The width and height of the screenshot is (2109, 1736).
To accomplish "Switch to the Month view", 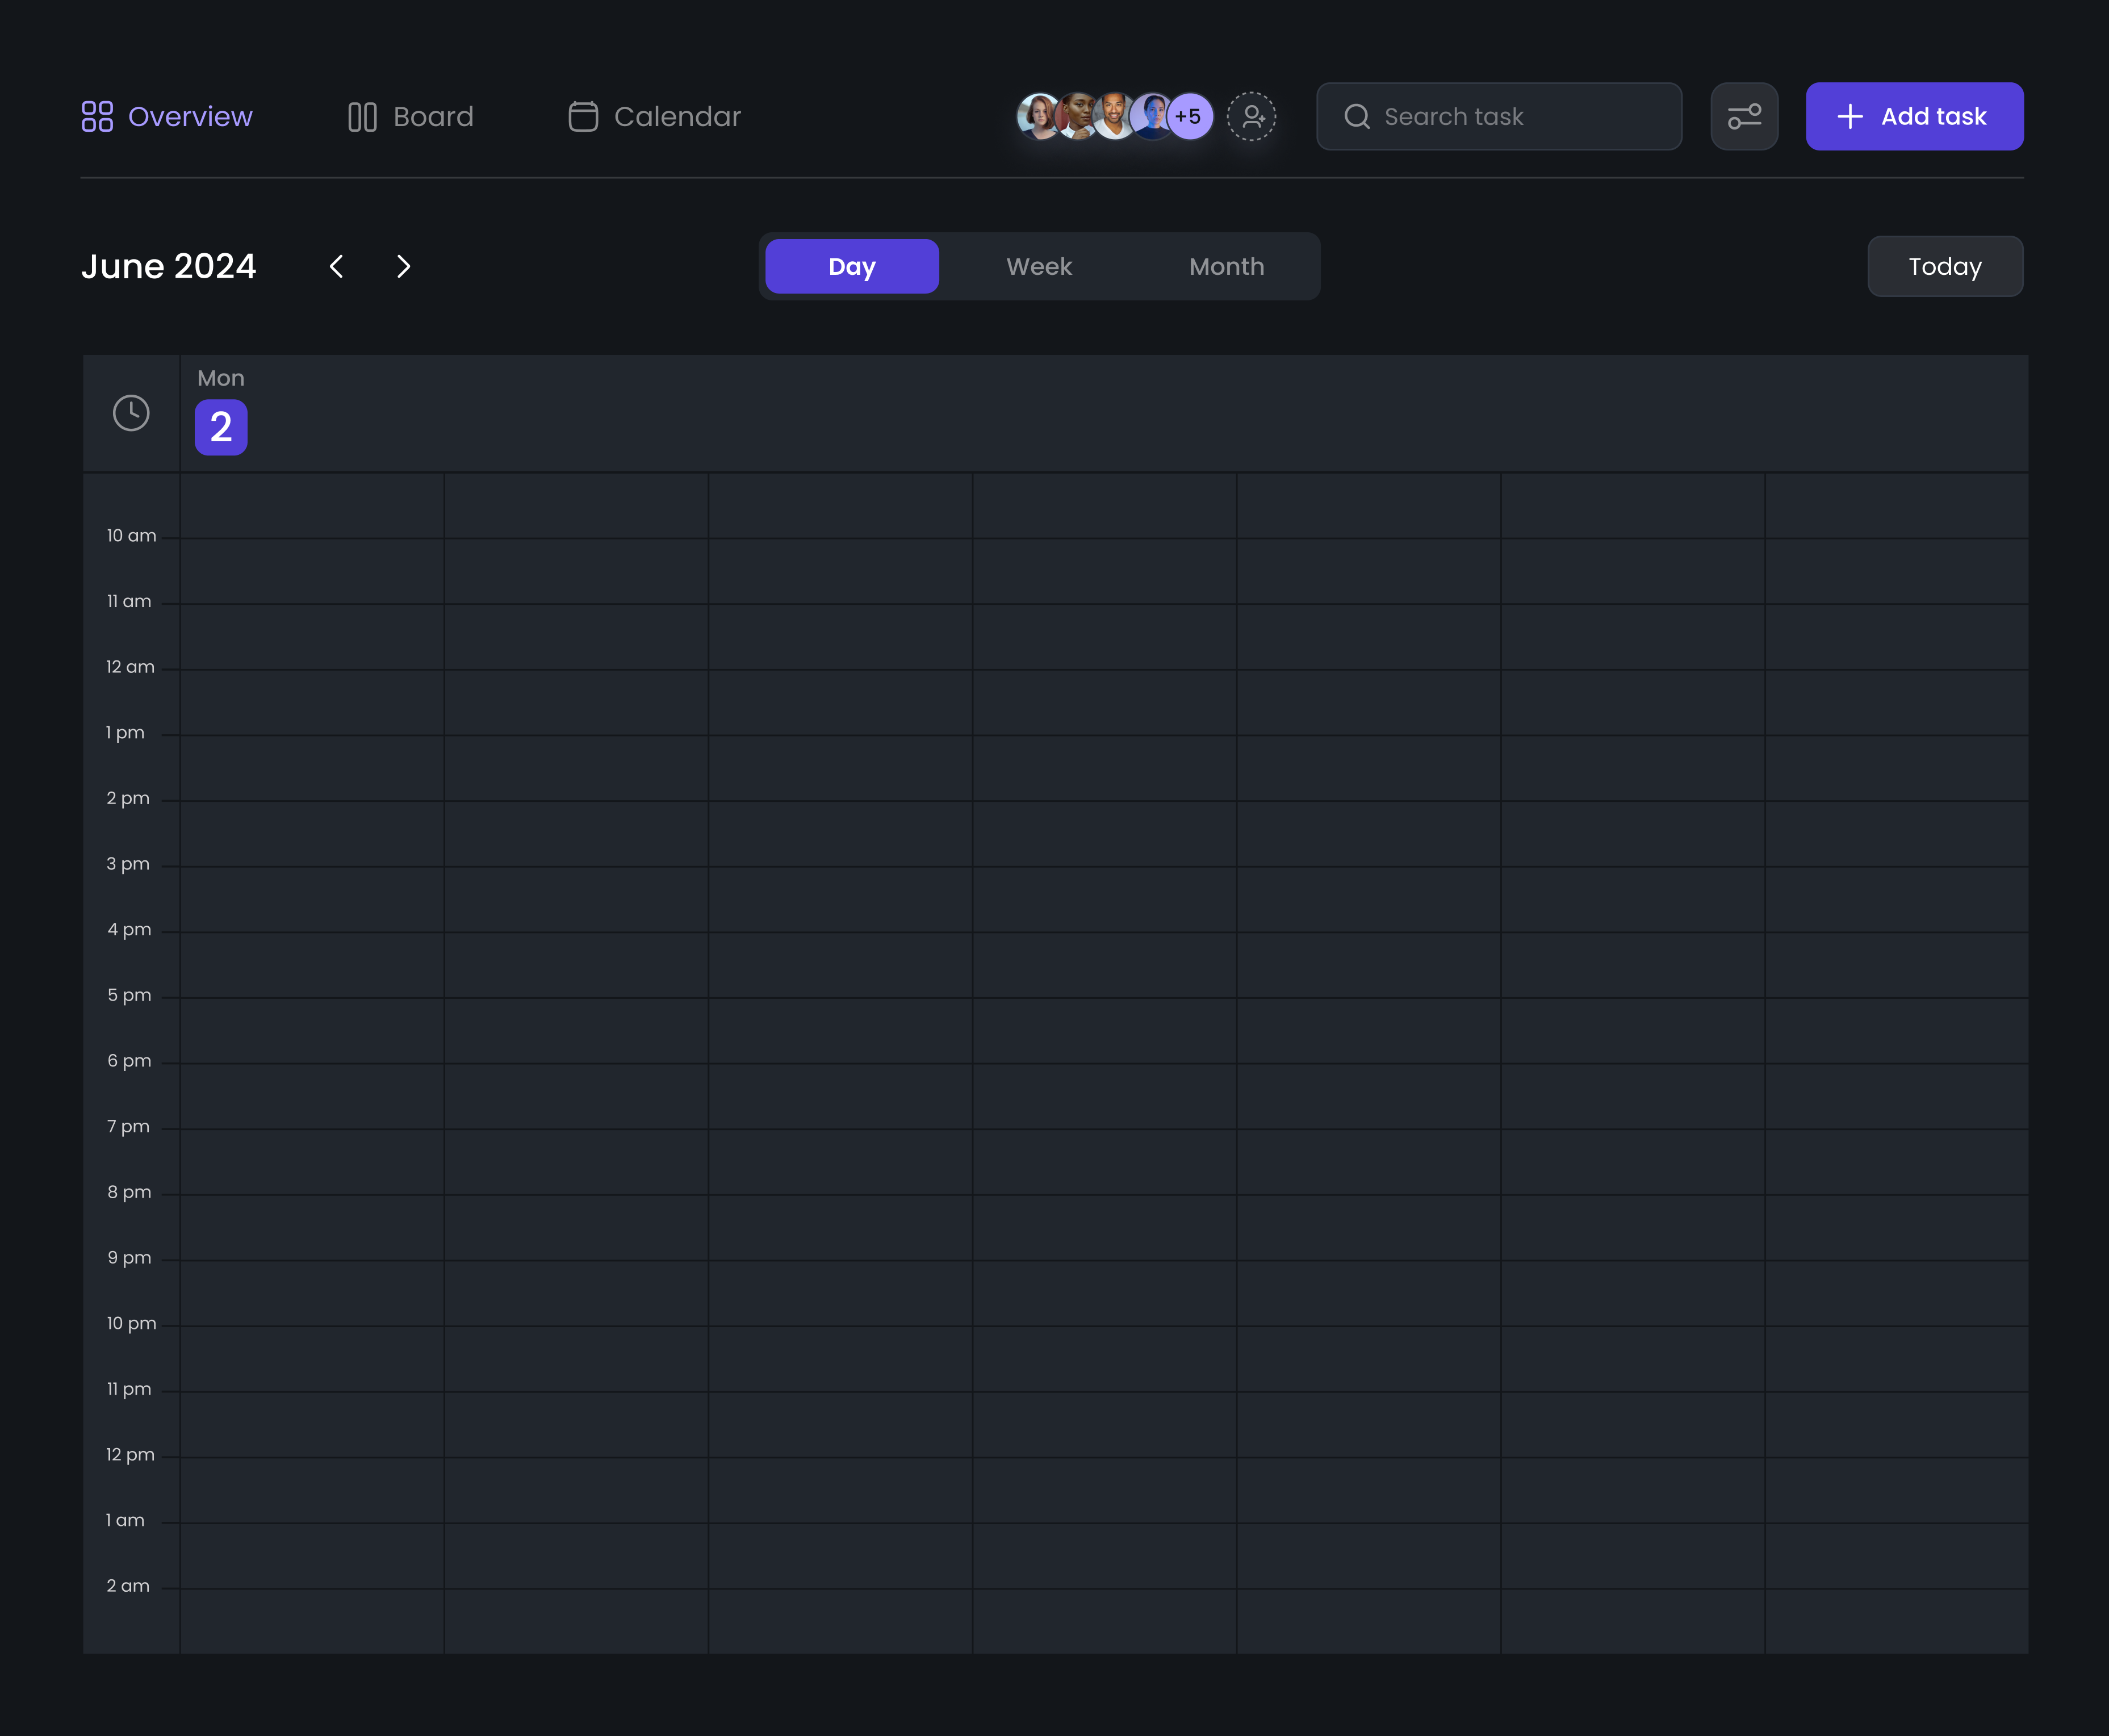I will coord(1226,266).
